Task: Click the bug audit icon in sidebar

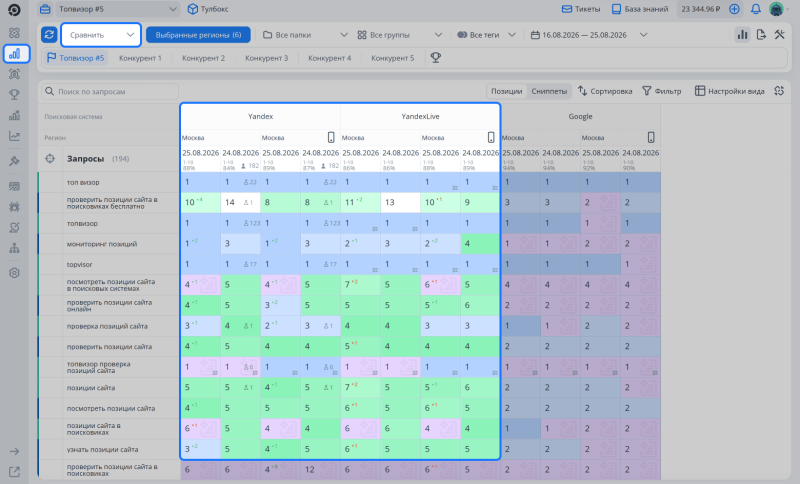Action: (14, 207)
